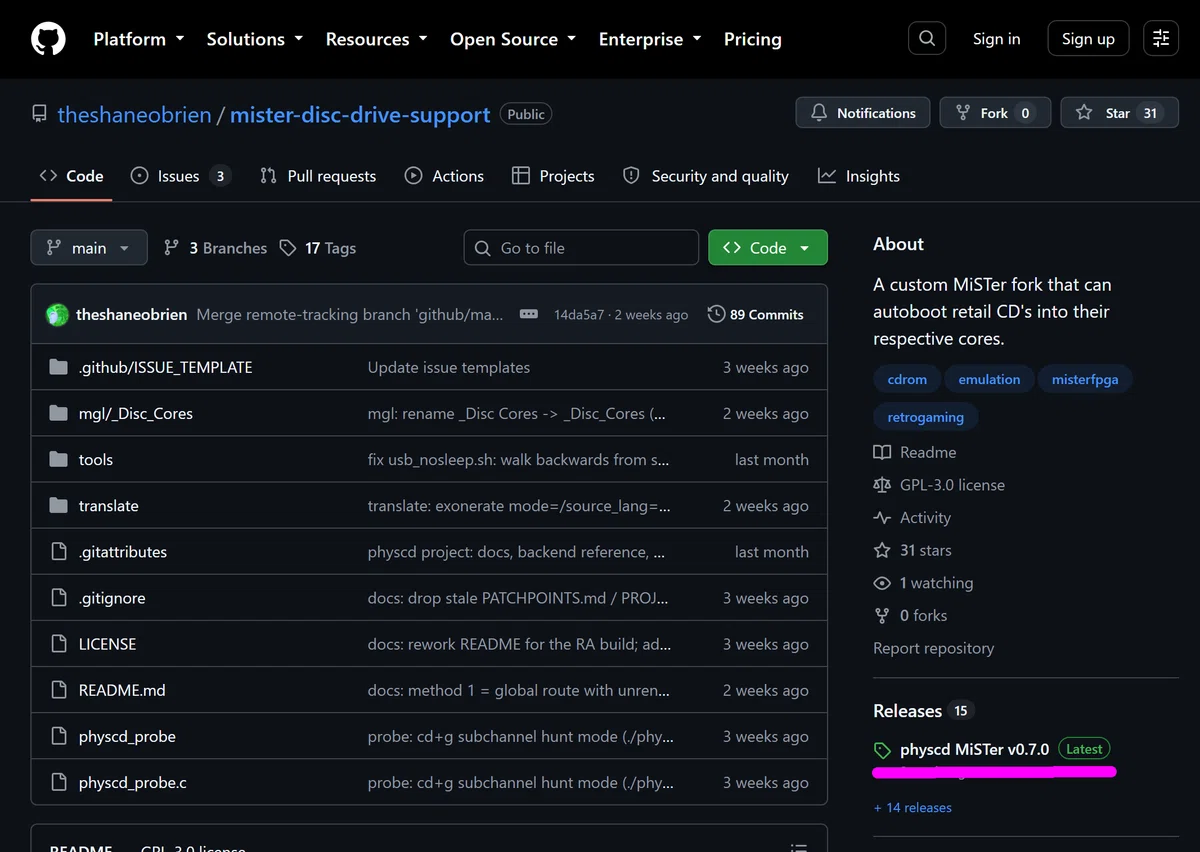Viewport: 1200px width, 852px height.
Task: Open the Activity link
Action: [912, 517]
